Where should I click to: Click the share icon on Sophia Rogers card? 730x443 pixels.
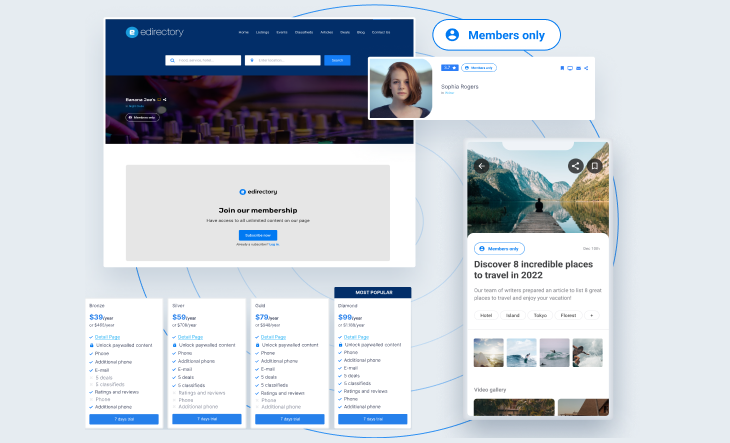click(x=586, y=68)
